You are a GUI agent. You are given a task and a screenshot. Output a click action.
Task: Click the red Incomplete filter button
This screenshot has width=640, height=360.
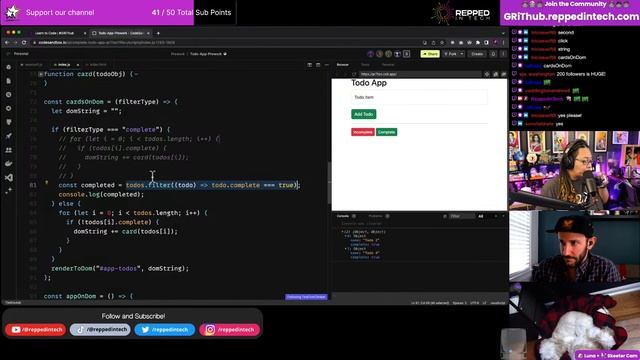(x=363, y=132)
